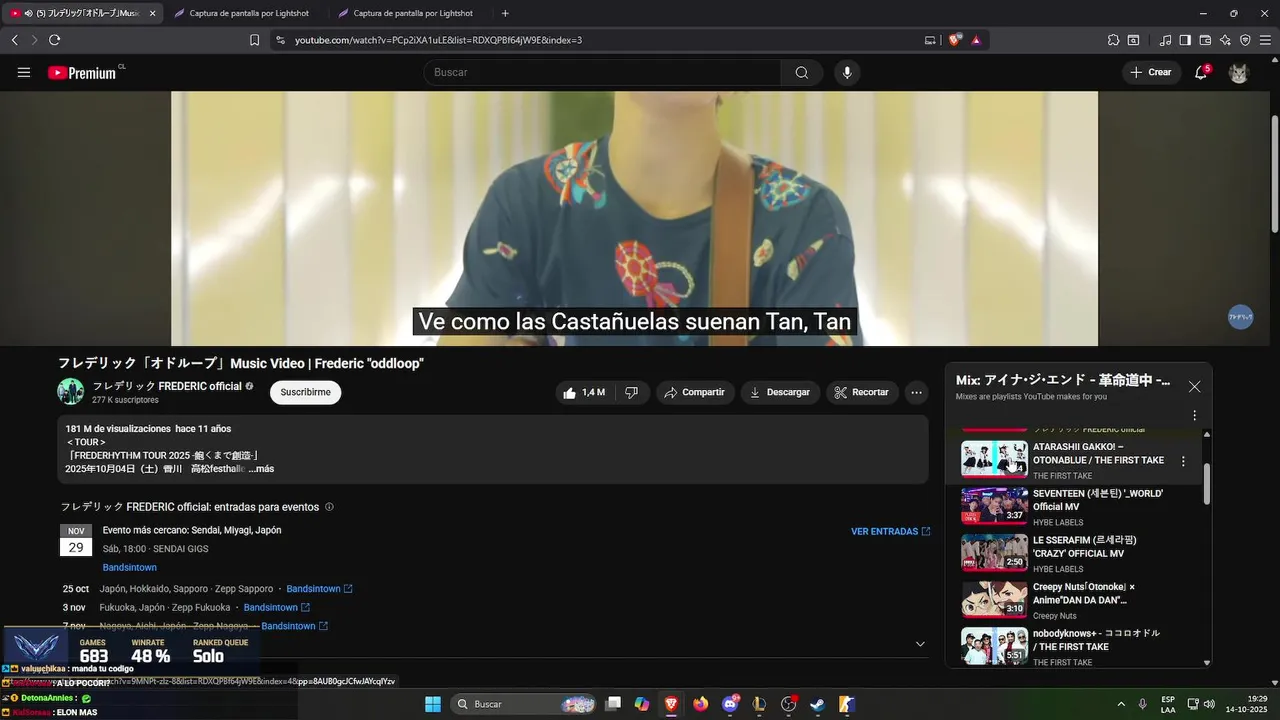This screenshot has height=720, width=1280.
Task: Open Bandsintown link for Zepp Sapporo
Action: pyautogui.click(x=319, y=589)
